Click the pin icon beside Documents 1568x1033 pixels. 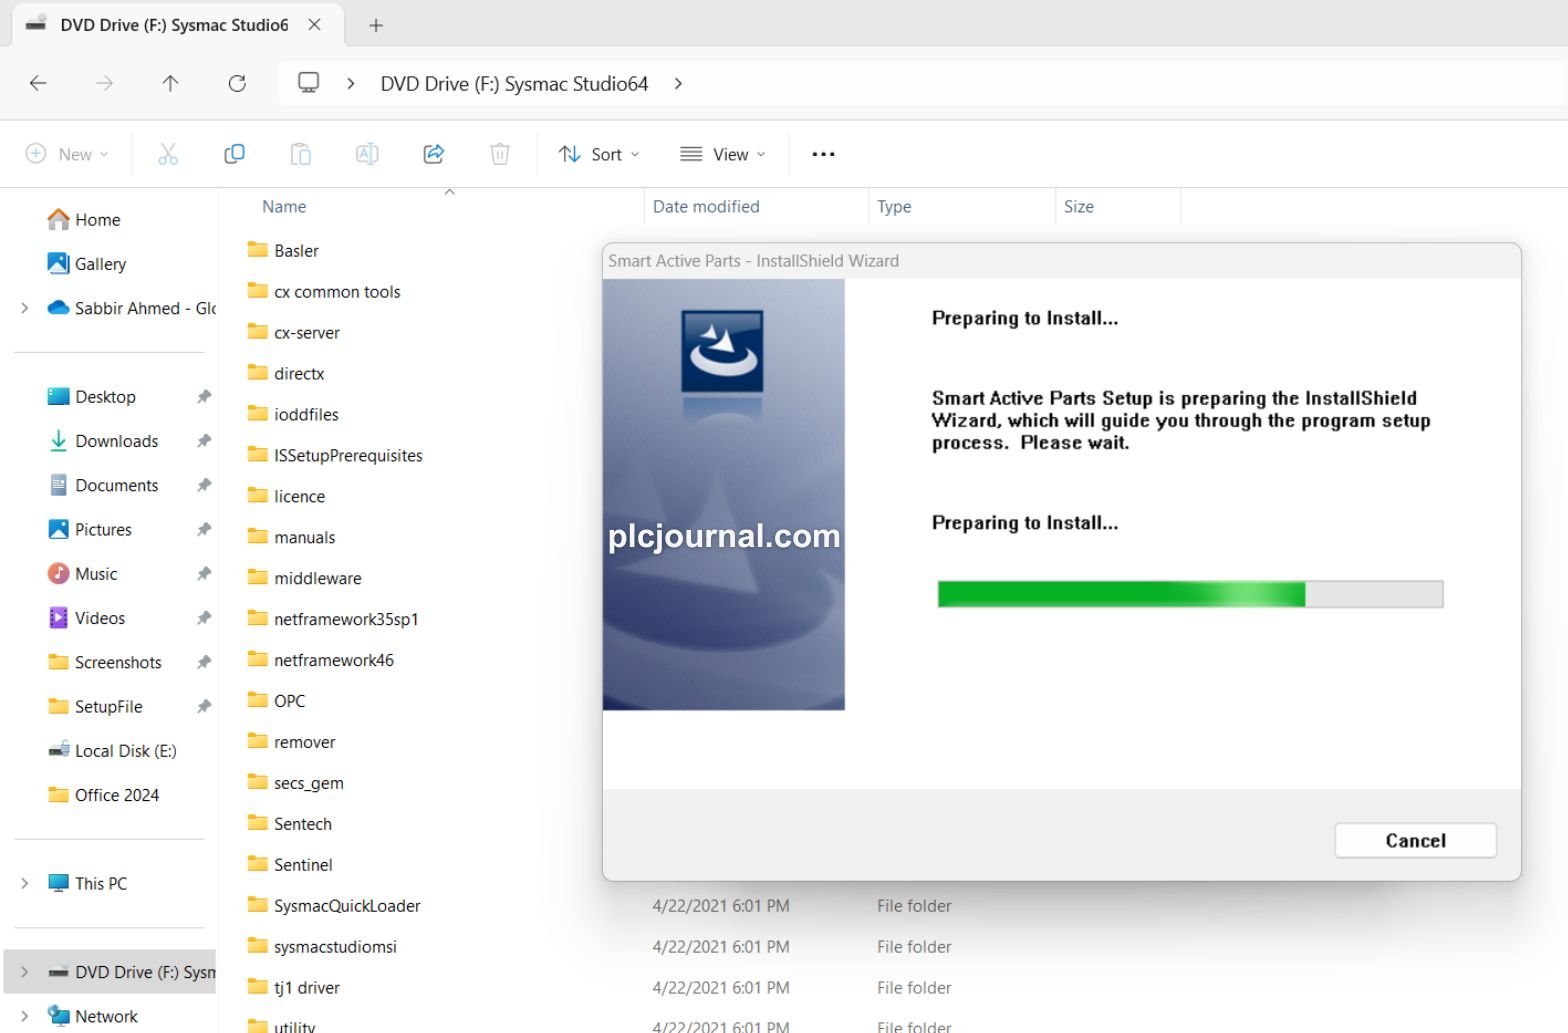[x=204, y=485]
